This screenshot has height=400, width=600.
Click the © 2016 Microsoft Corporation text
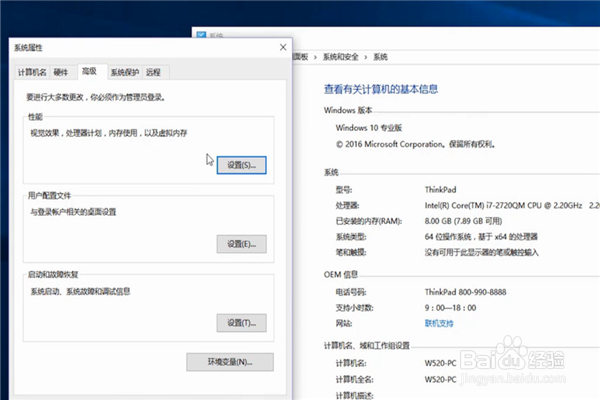click(x=416, y=144)
